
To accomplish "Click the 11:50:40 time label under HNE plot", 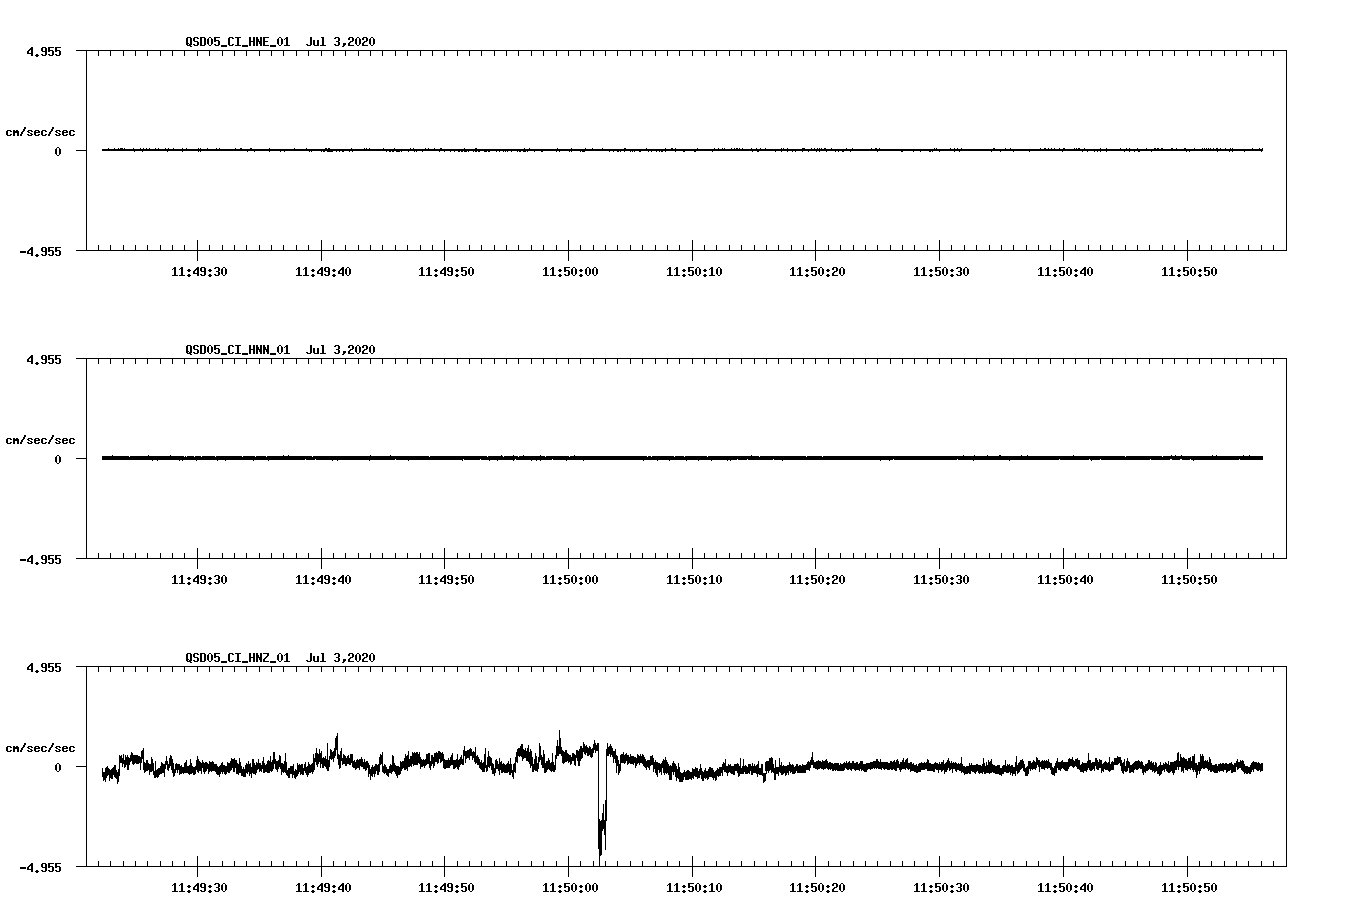I will coord(1065,272).
